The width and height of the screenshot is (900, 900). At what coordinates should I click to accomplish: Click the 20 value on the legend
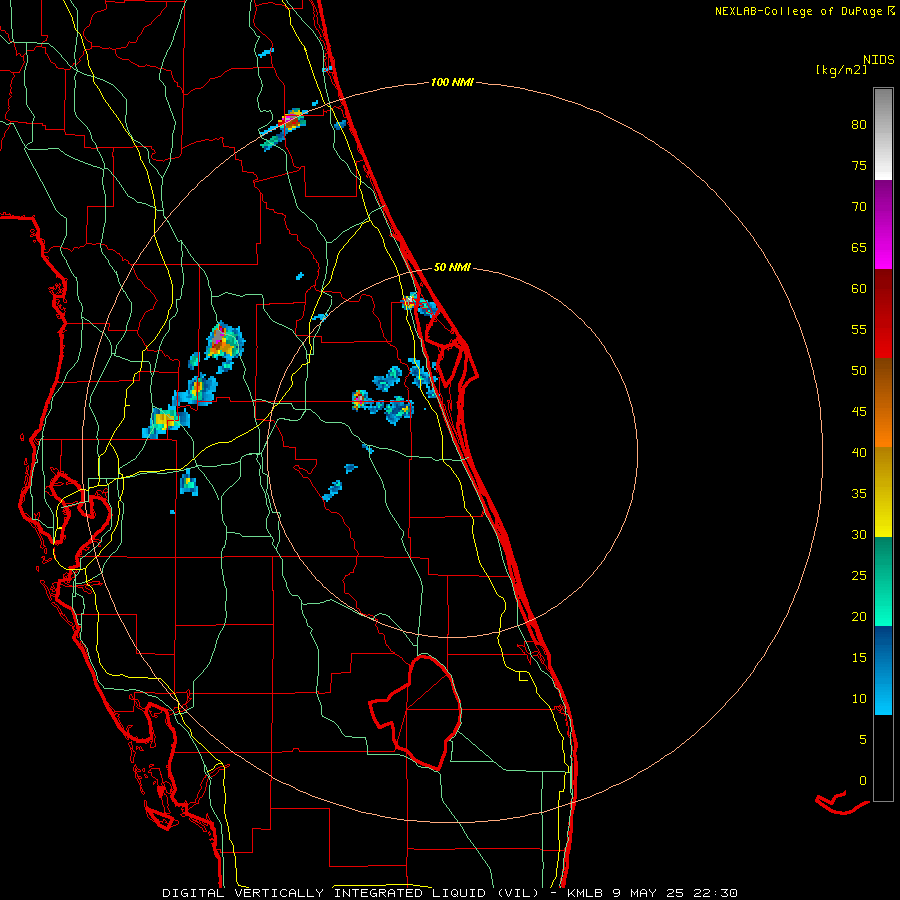click(x=859, y=617)
